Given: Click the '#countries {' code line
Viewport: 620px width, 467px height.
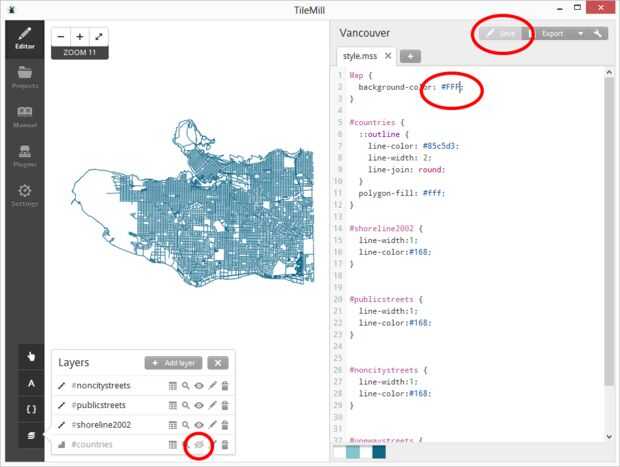Looking at the screenshot, I should pos(377,123).
